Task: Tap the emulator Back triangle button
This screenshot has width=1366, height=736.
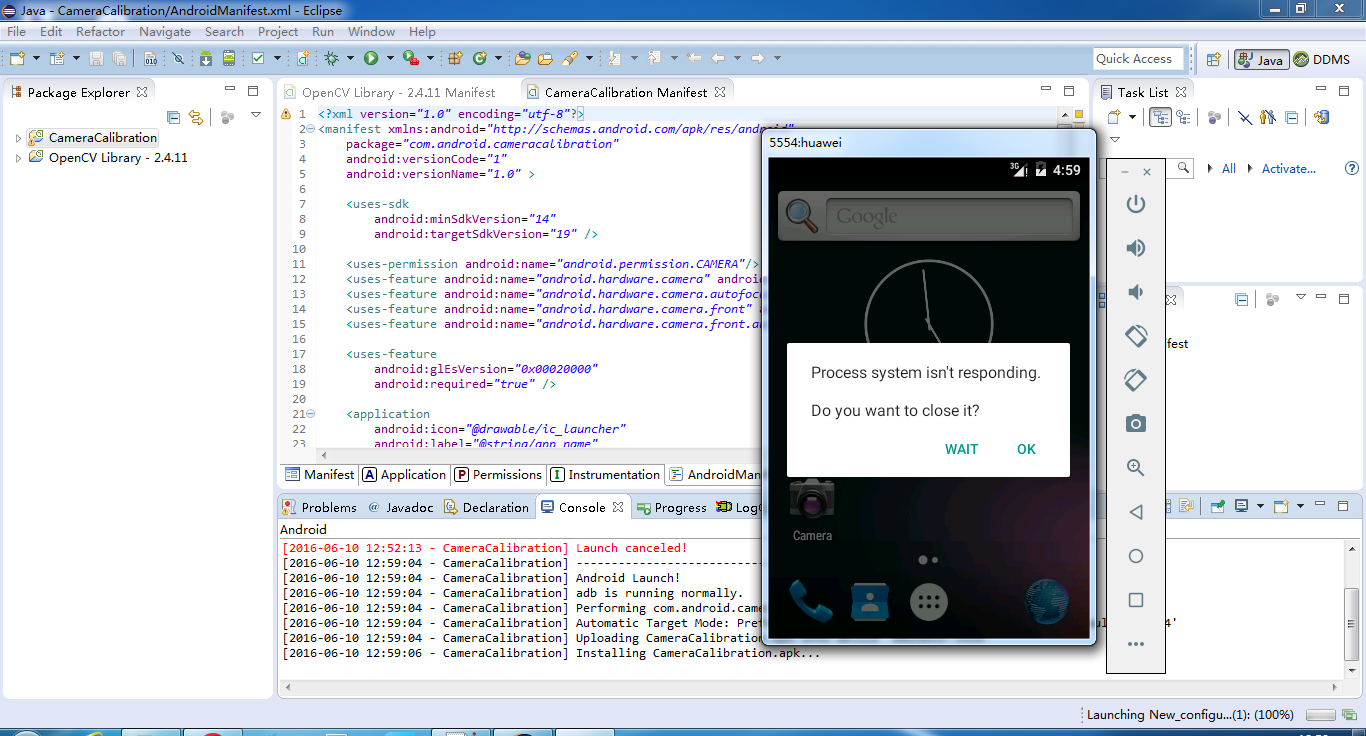Action: click(x=1135, y=512)
